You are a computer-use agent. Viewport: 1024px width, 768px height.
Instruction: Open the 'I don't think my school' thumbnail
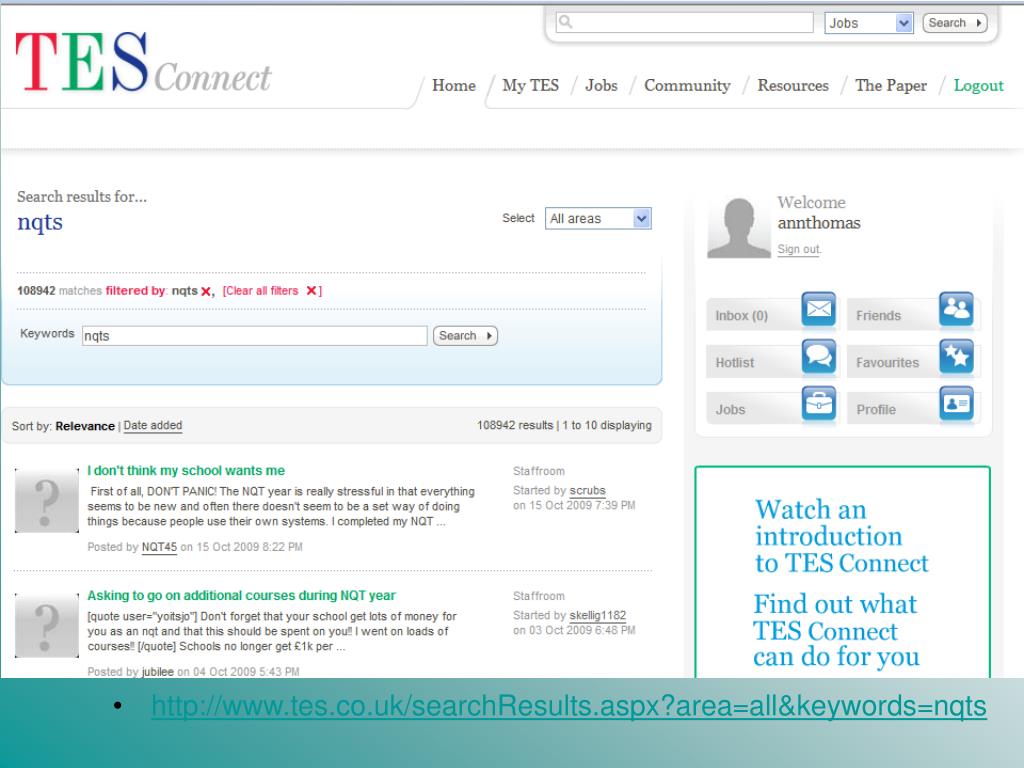(x=46, y=500)
